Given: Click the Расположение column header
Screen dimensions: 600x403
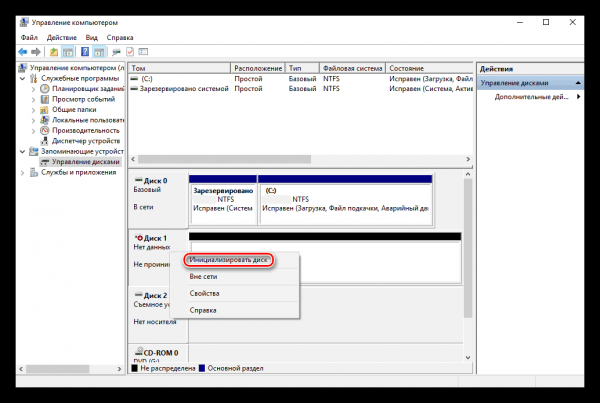Looking at the screenshot, I should (258, 68).
